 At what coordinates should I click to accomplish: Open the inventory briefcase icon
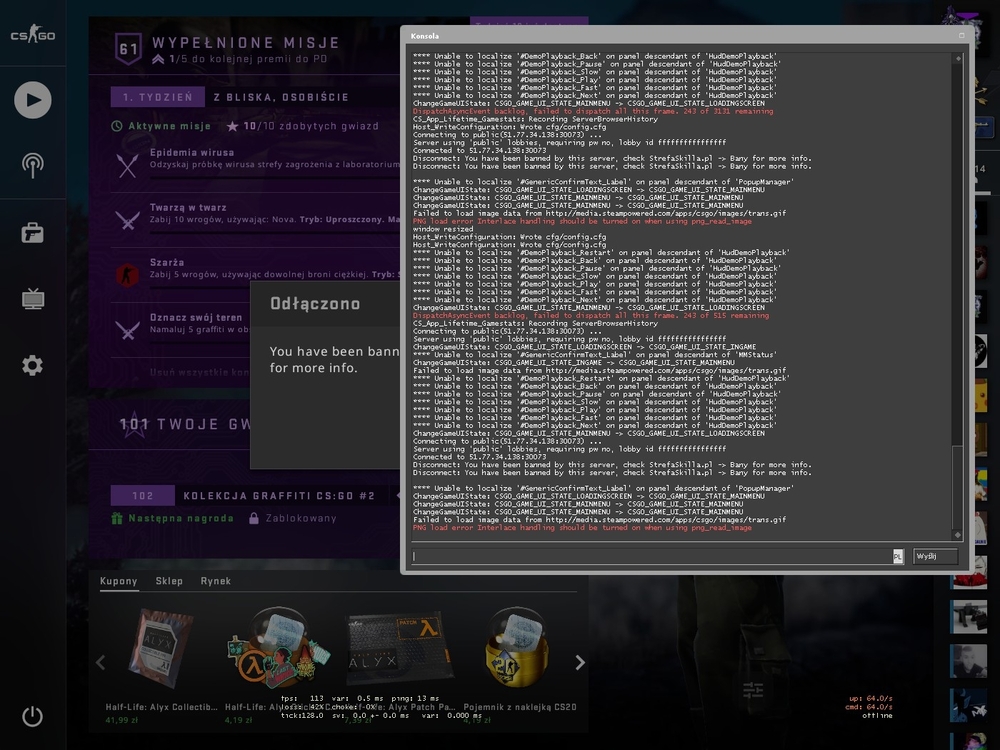[33, 233]
